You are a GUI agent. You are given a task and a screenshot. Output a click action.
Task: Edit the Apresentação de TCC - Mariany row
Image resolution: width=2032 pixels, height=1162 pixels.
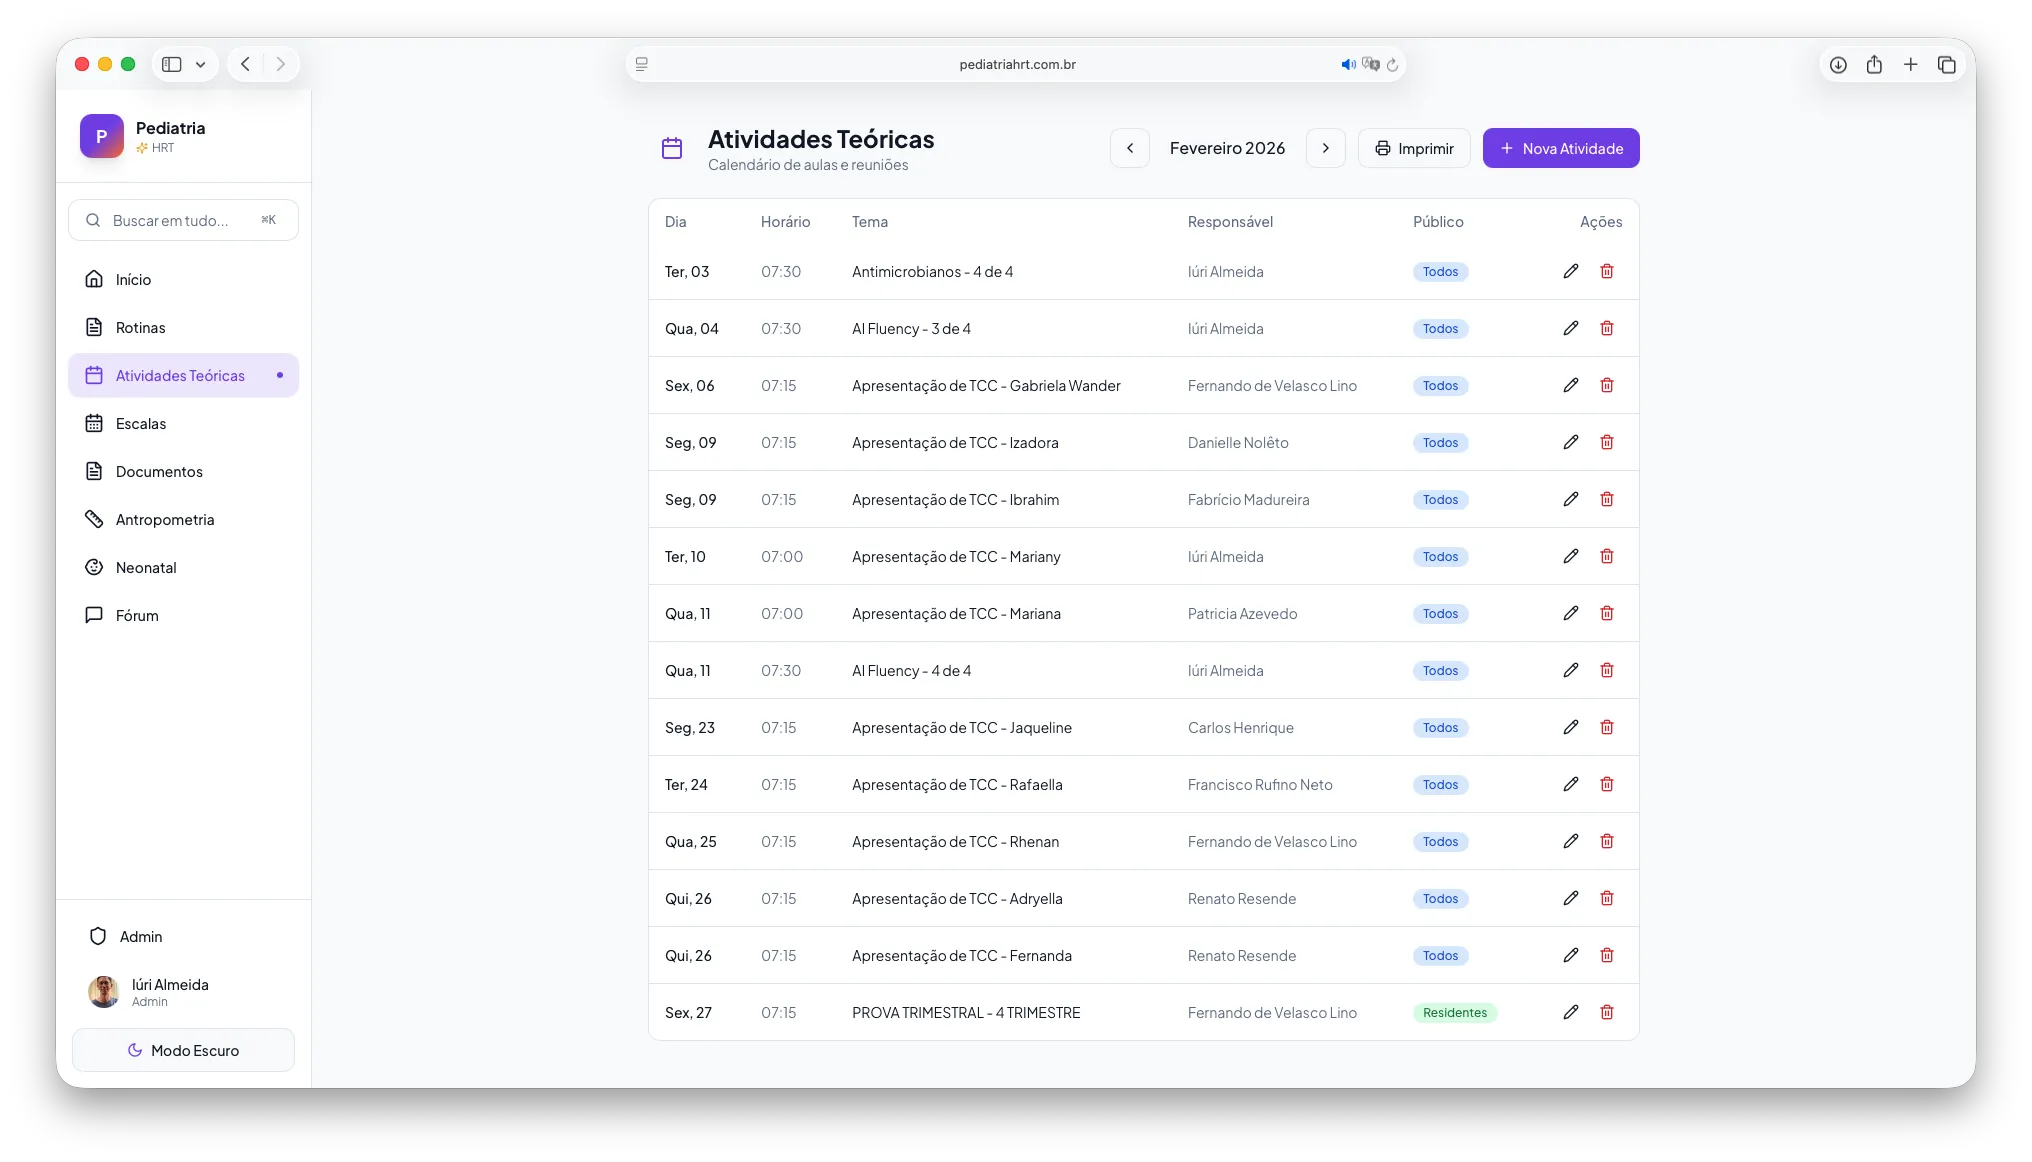point(1571,556)
